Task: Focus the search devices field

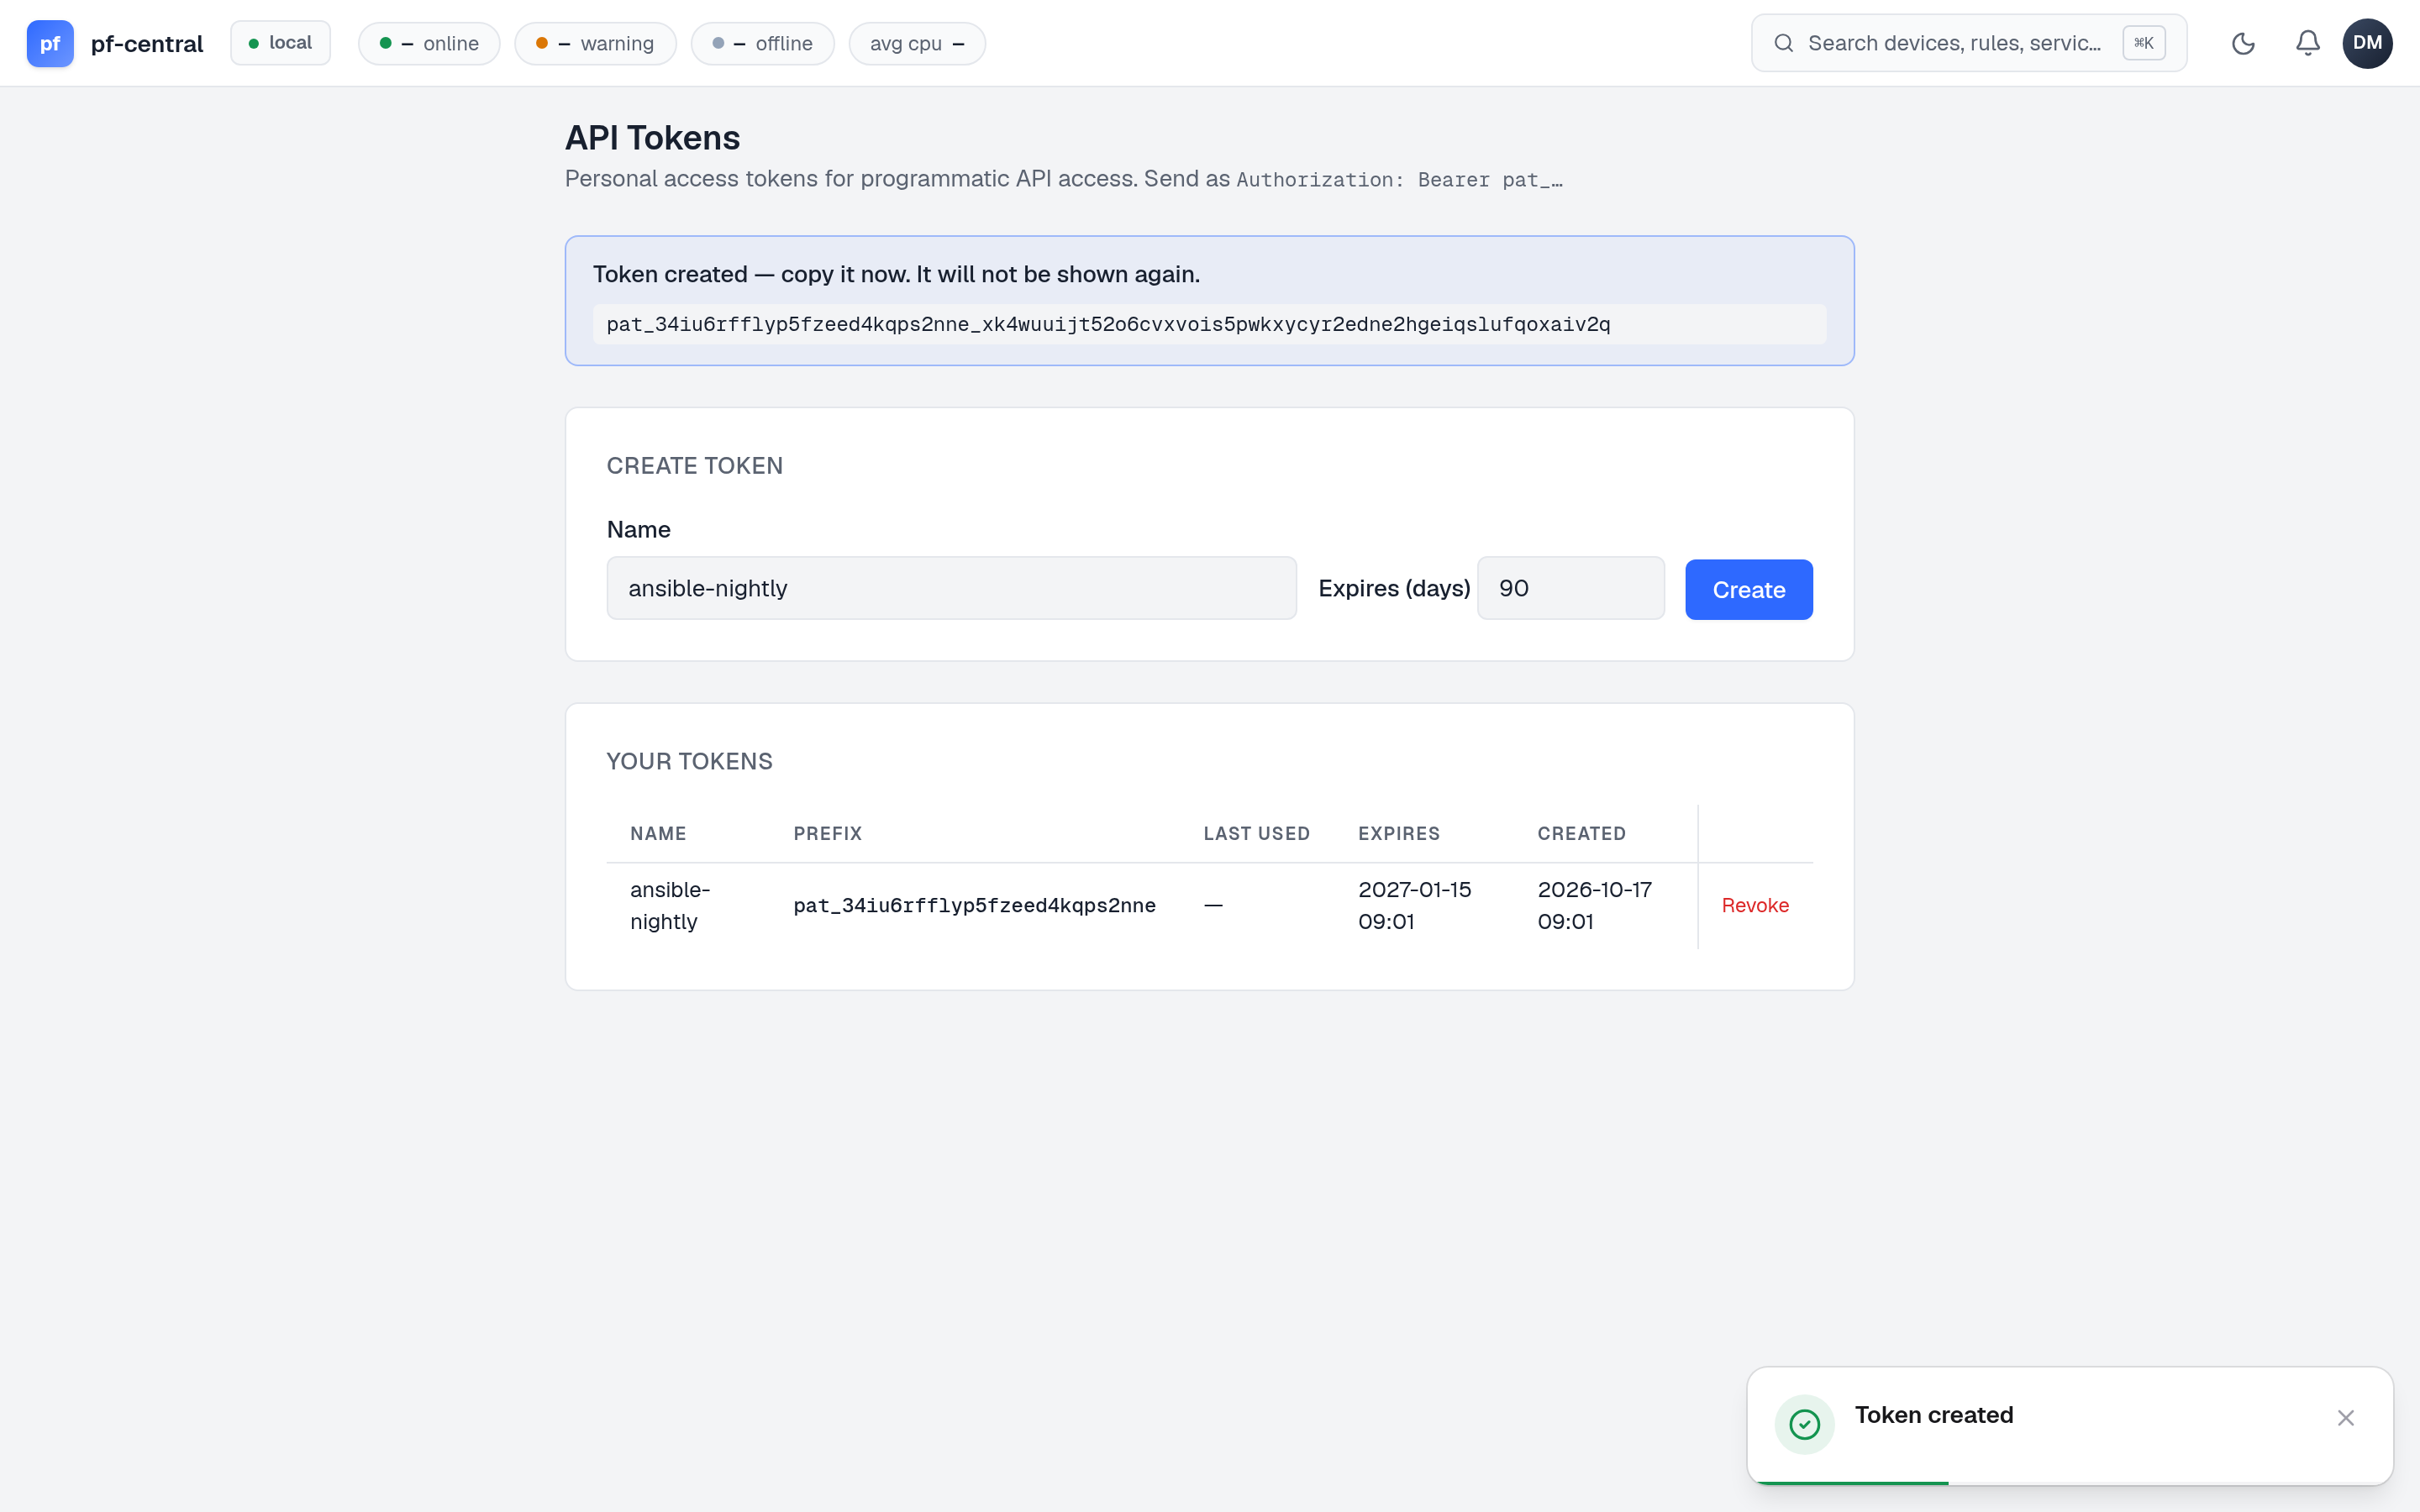Action: pyautogui.click(x=1968, y=43)
